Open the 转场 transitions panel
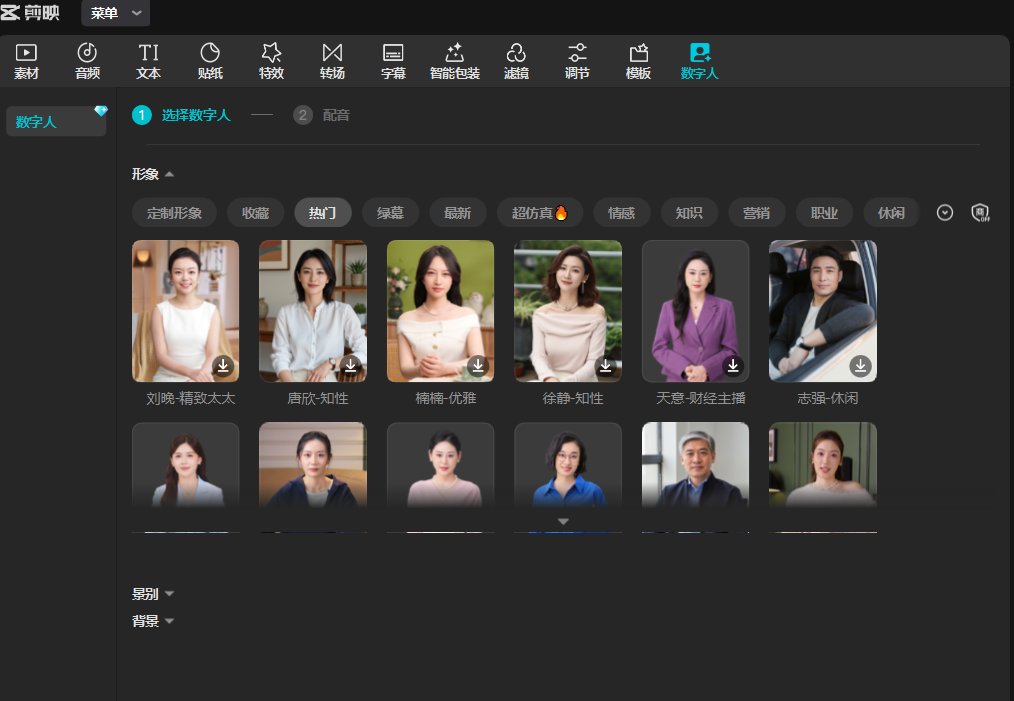 pyautogui.click(x=332, y=61)
